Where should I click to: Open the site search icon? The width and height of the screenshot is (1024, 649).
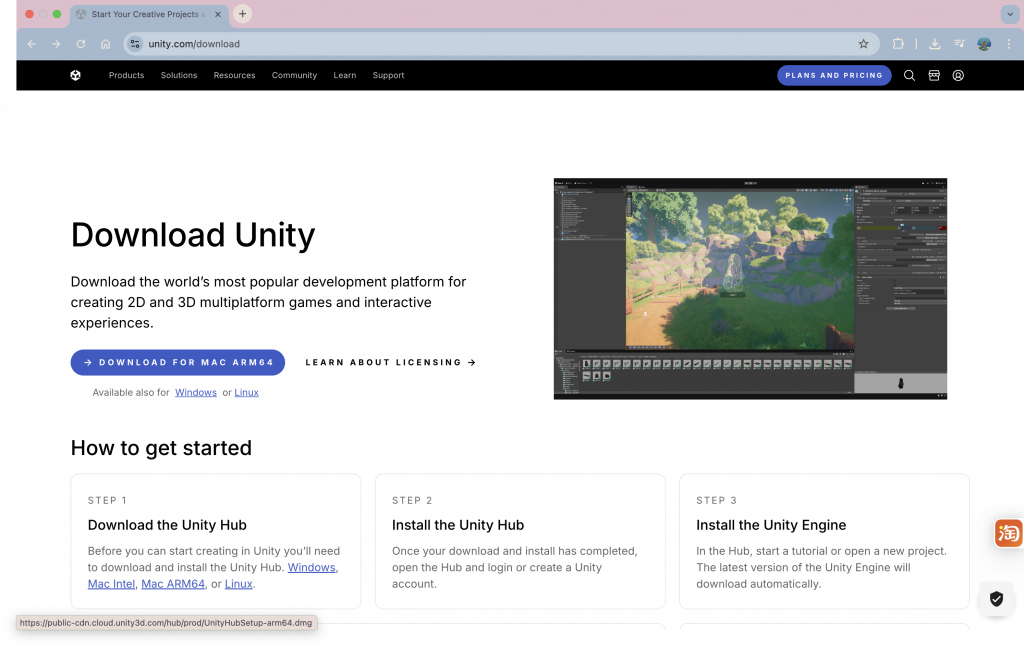tap(909, 76)
